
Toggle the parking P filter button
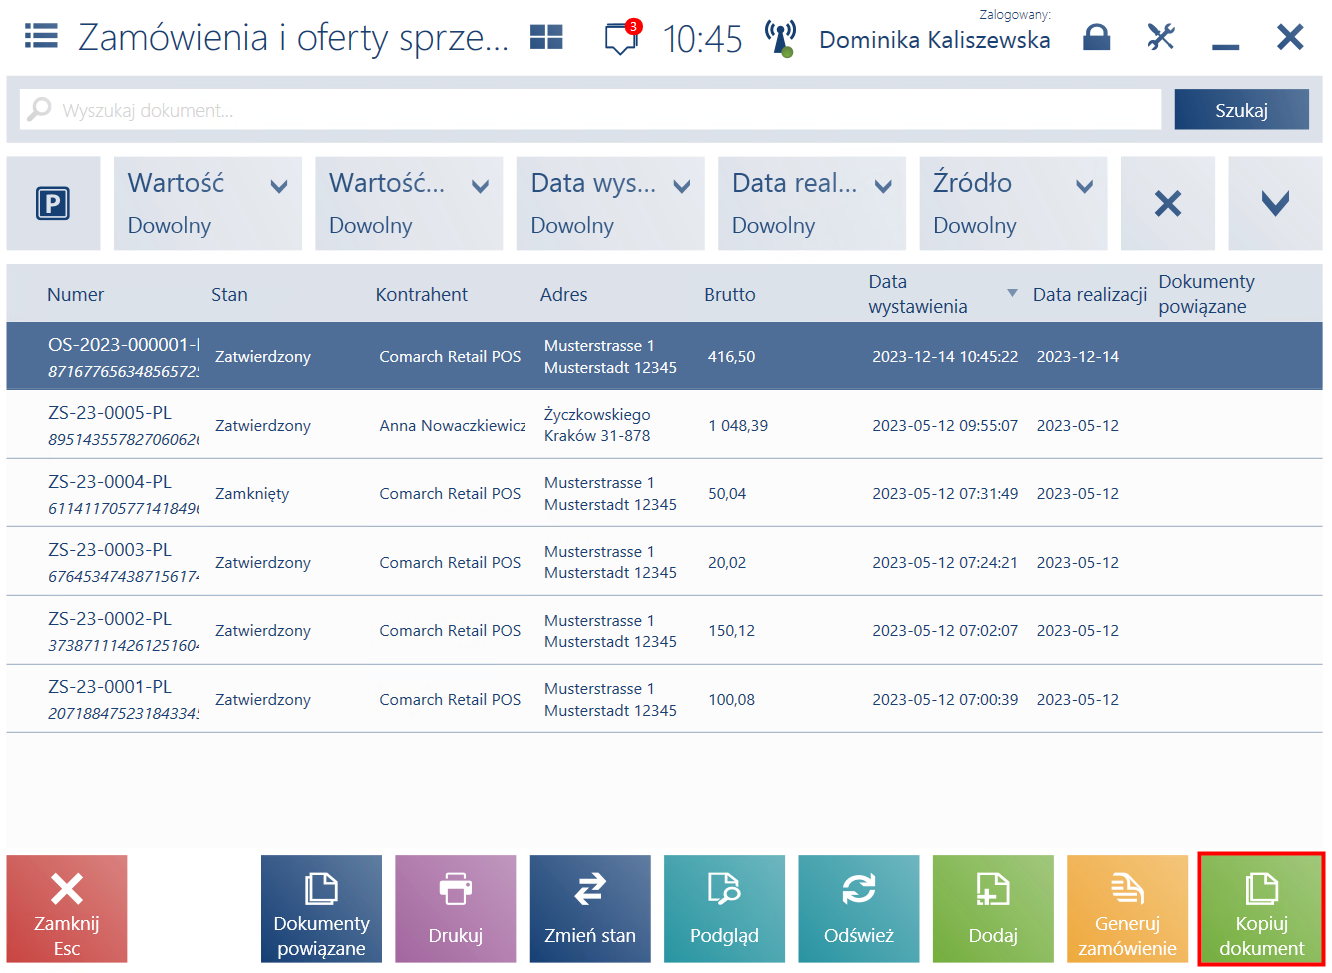click(53, 203)
